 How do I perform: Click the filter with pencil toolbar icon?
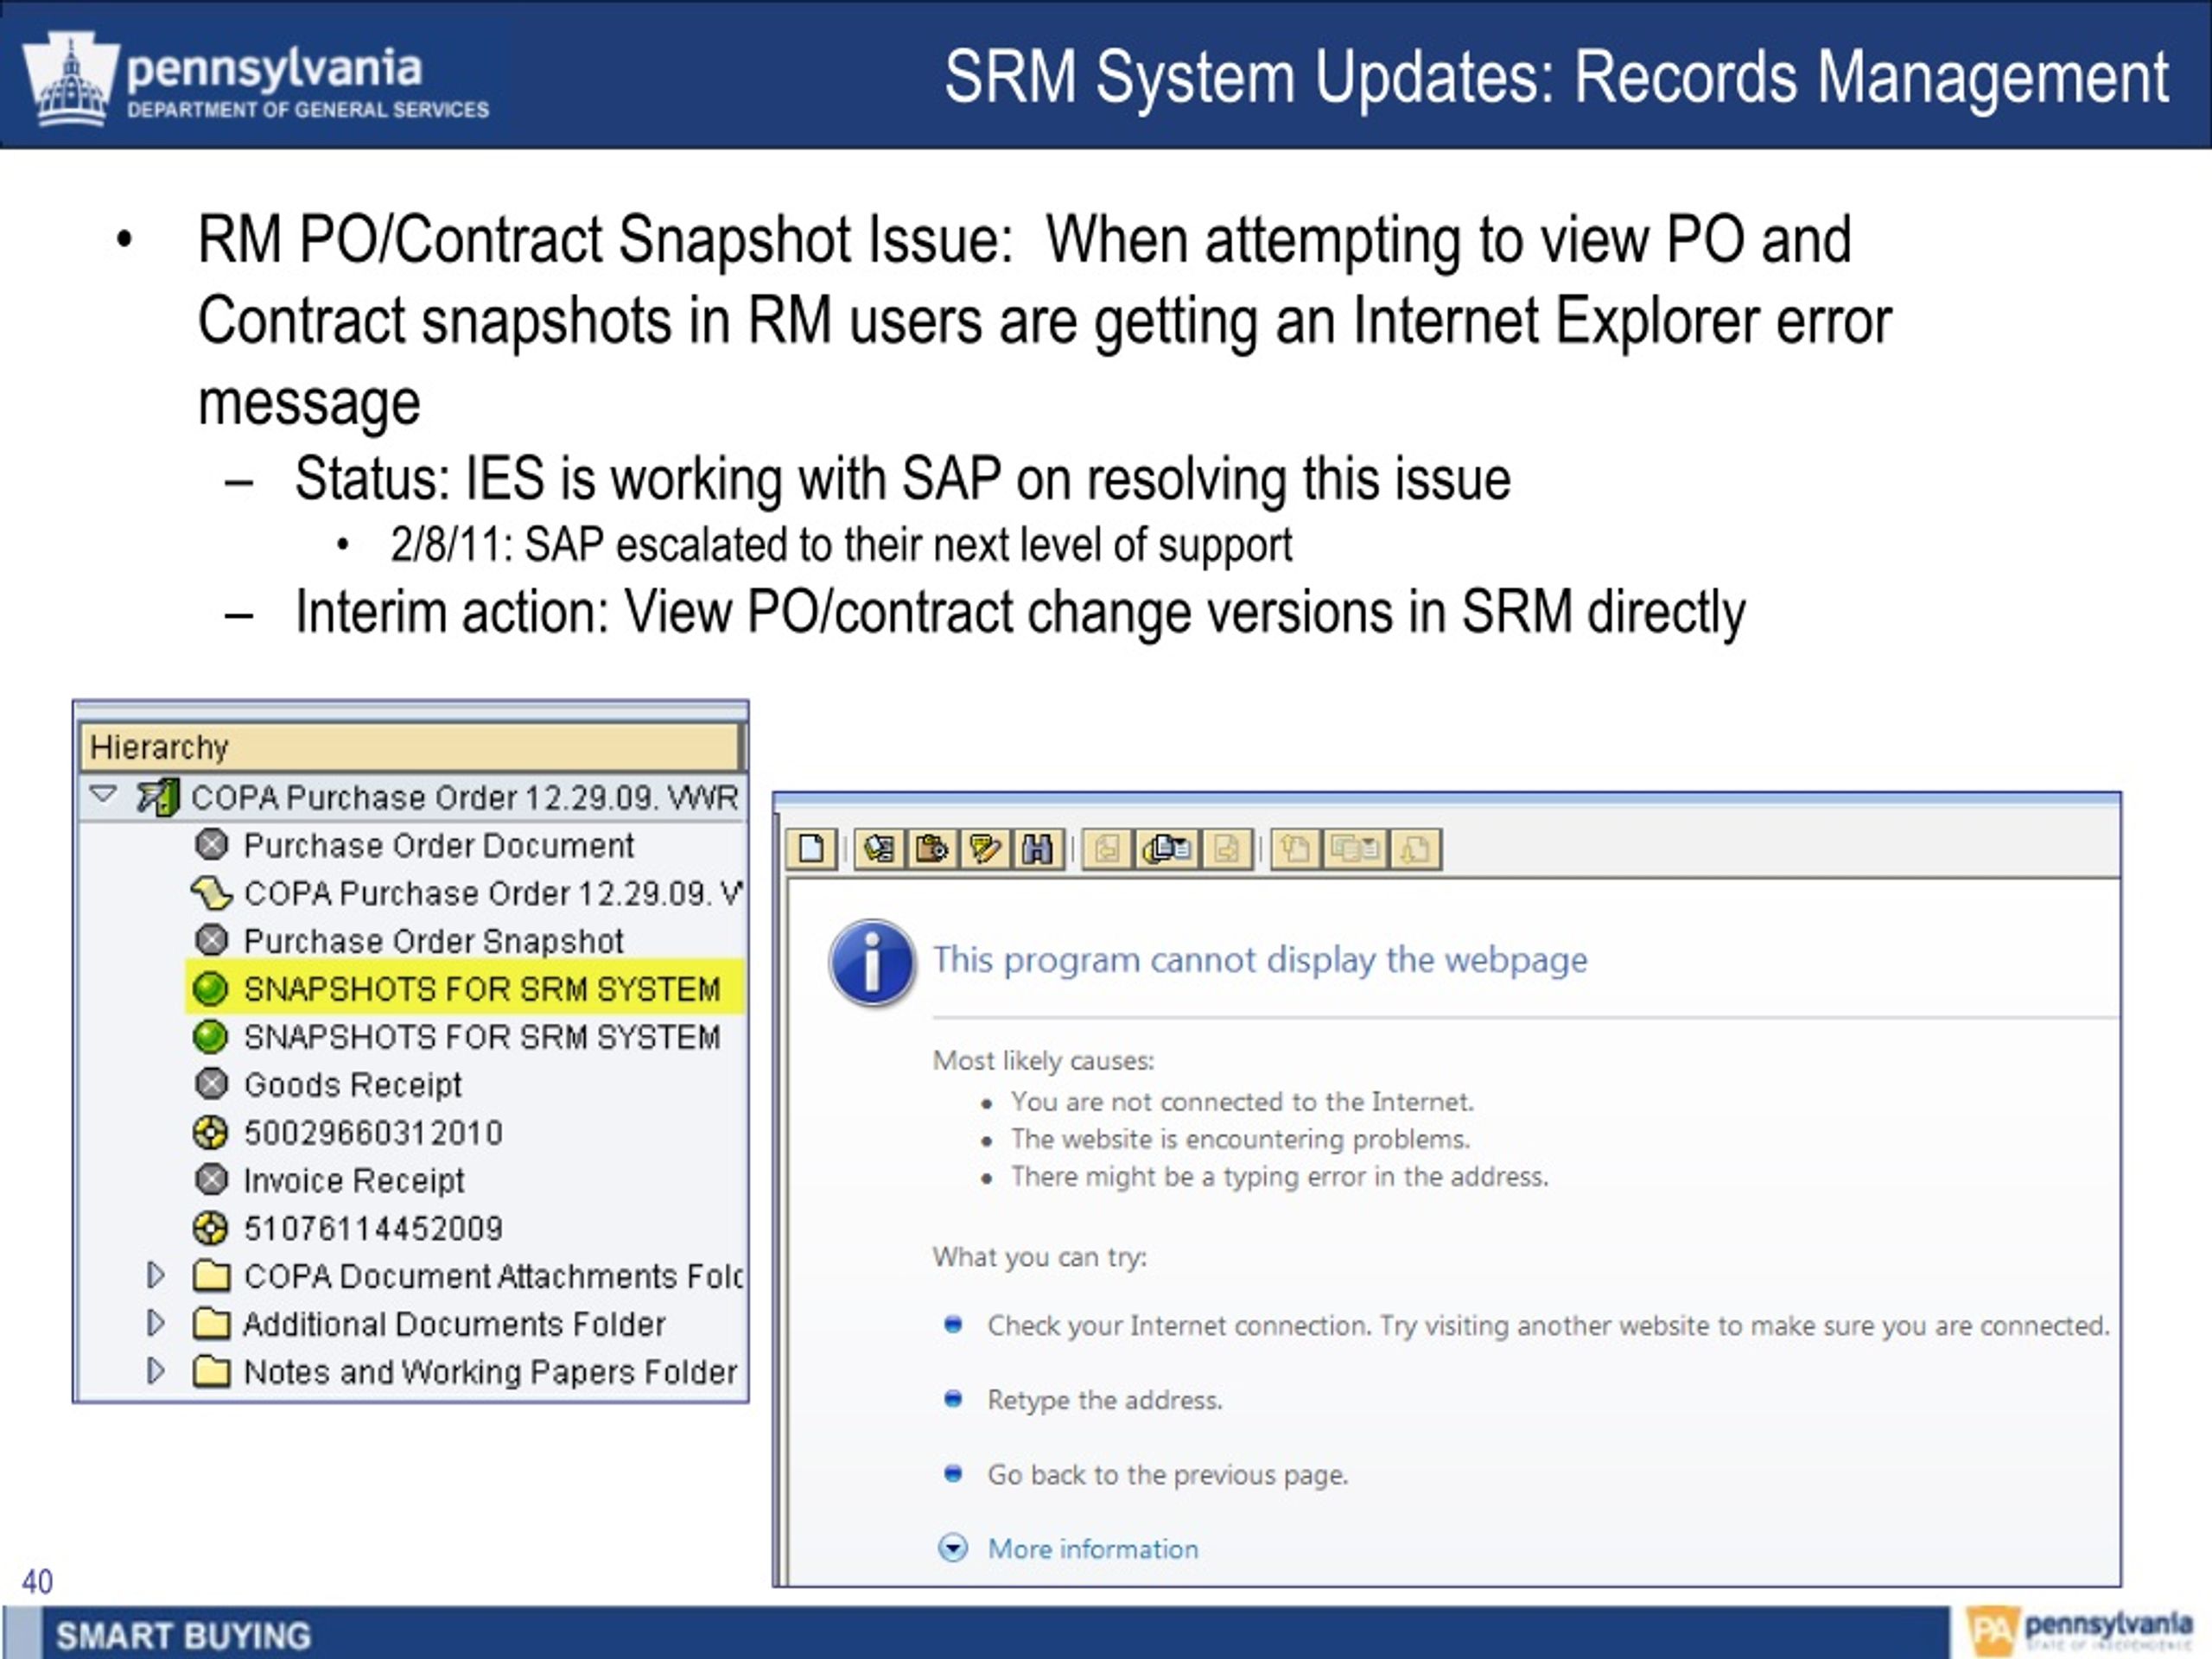[x=985, y=849]
